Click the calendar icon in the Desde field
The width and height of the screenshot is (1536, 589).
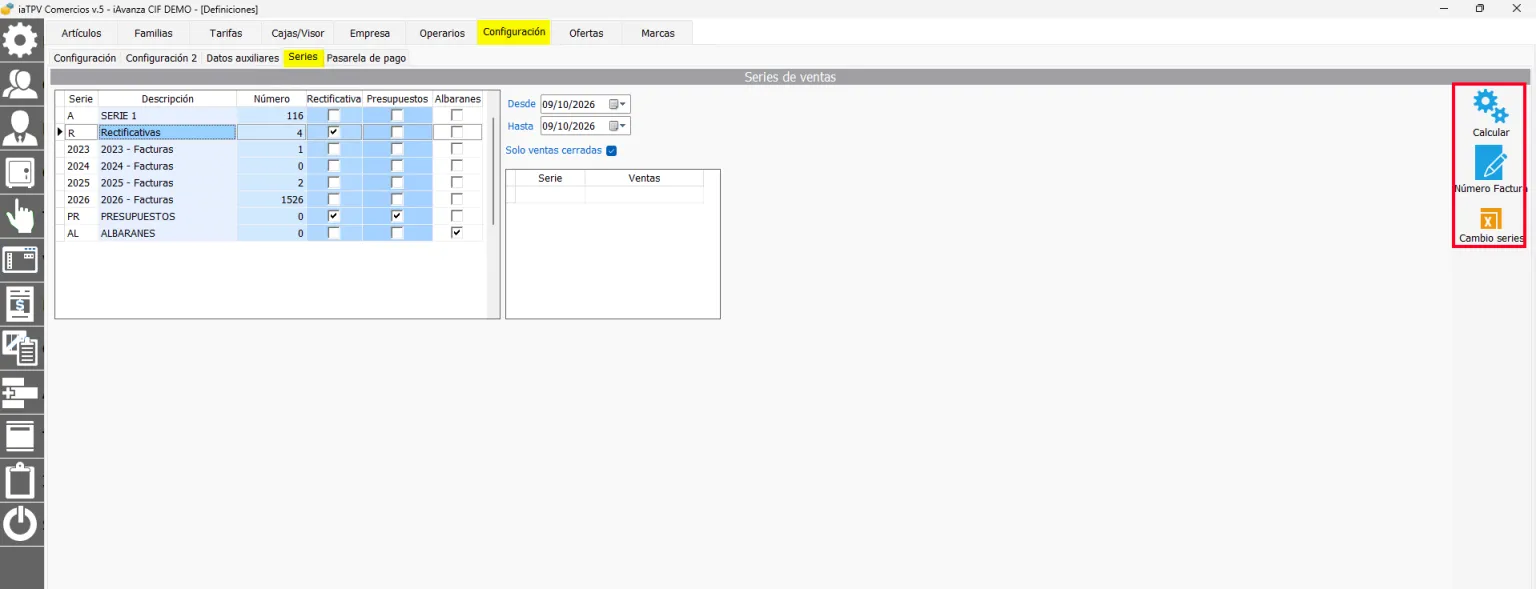point(614,104)
